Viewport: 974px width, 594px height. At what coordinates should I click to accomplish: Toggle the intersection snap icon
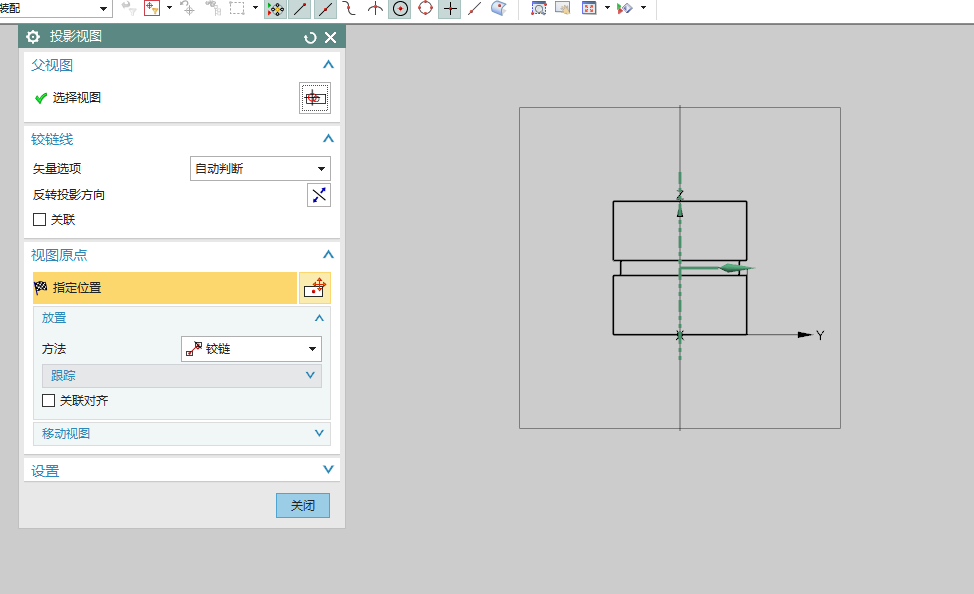(375, 9)
